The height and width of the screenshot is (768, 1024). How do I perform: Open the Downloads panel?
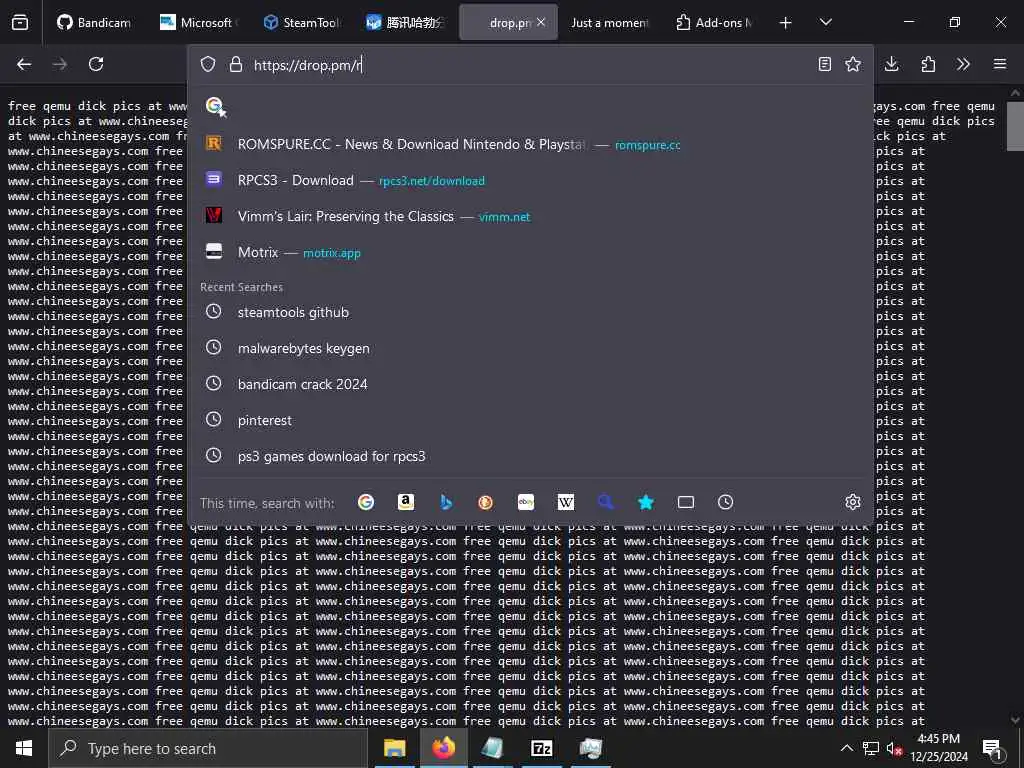tap(891, 64)
